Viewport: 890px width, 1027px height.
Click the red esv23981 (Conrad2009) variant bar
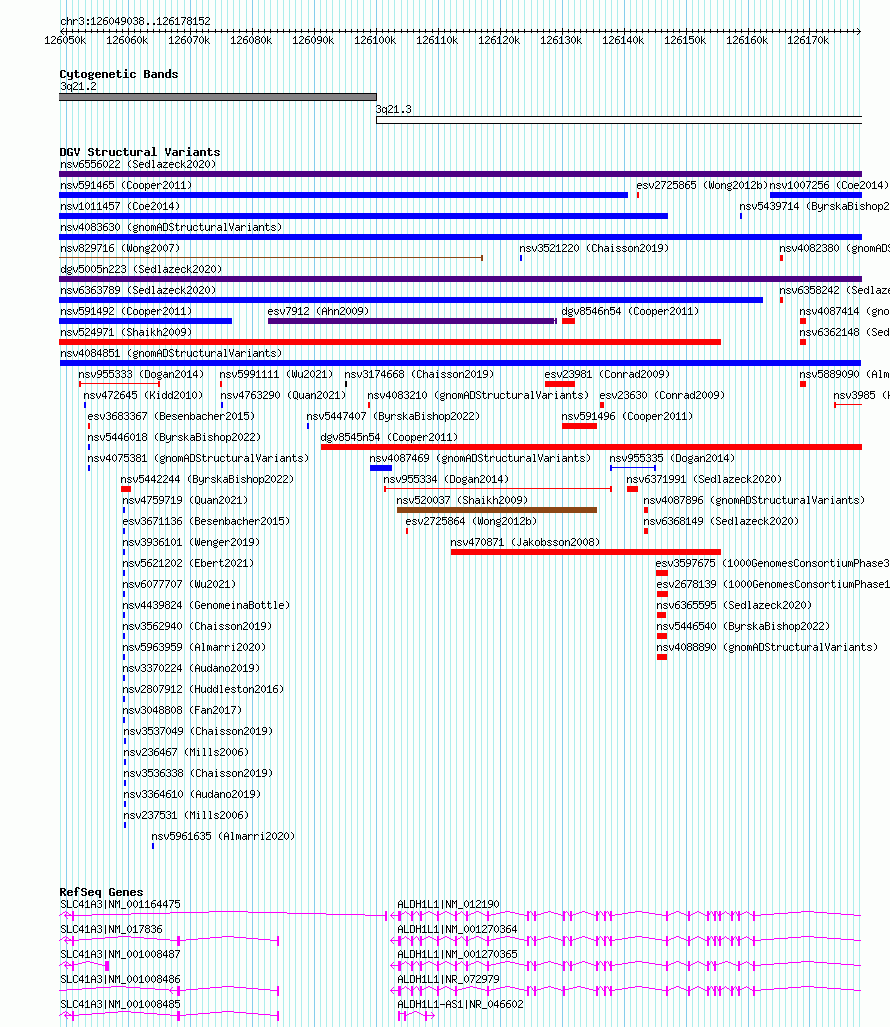click(560, 384)
